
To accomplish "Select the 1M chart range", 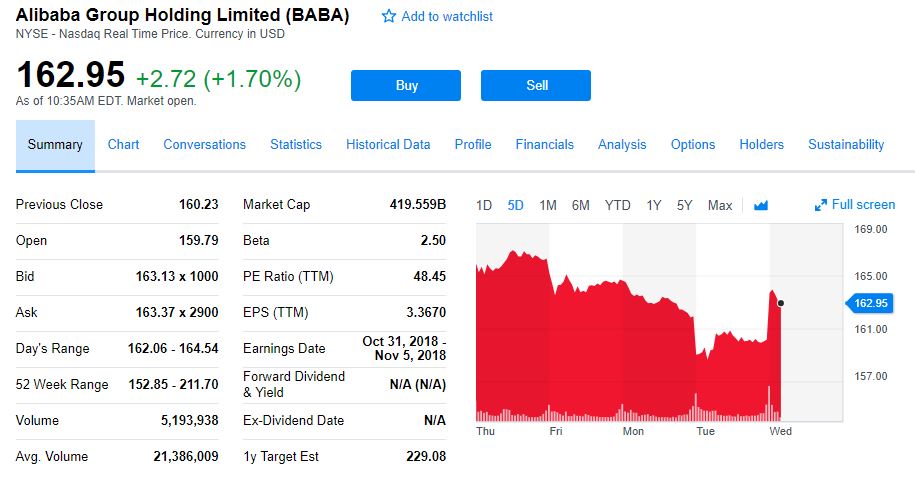I will 547,205.
